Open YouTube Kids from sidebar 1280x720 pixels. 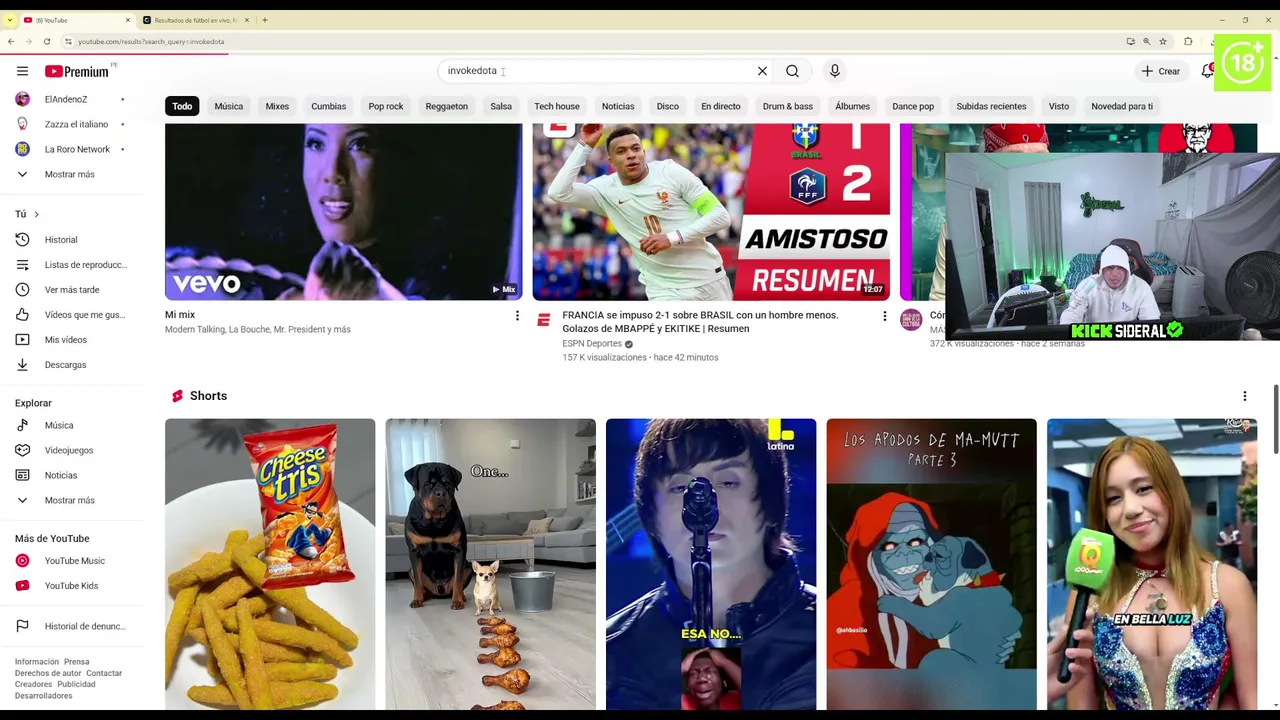pyautogui.click(x=72, y=586)
